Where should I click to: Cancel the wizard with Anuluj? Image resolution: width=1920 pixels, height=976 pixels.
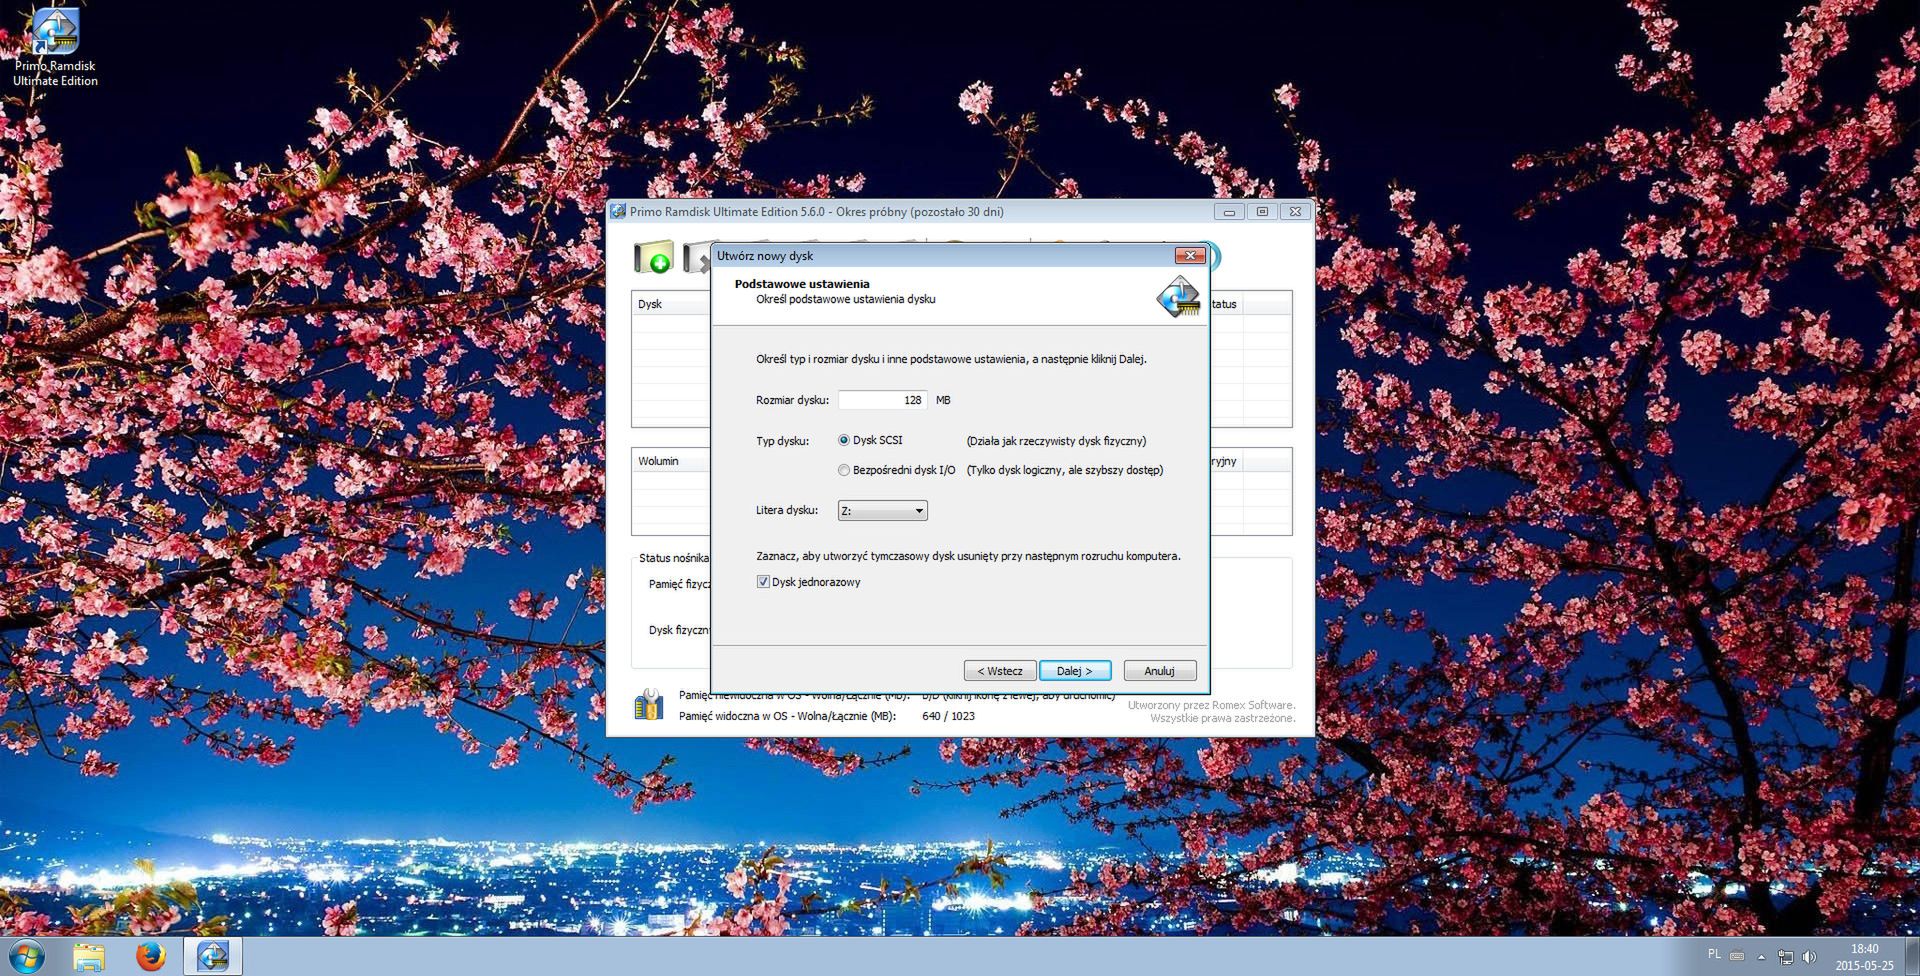coord(1159,670)
